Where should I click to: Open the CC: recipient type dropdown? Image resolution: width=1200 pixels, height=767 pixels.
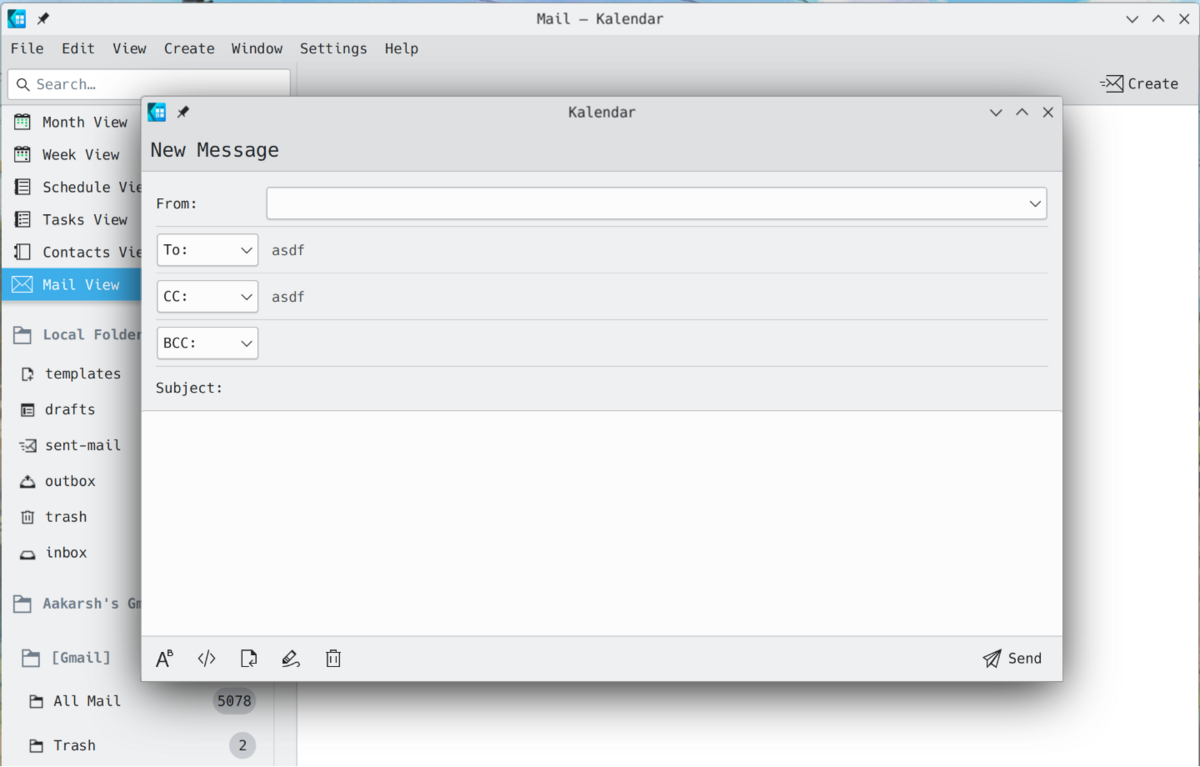208,297
